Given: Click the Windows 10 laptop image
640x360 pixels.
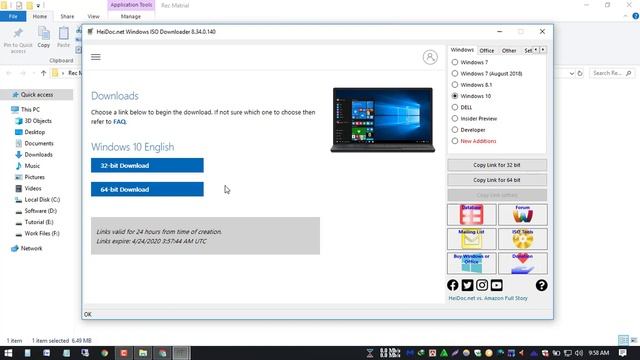Looking at the screenshot, I should [382, 120].
